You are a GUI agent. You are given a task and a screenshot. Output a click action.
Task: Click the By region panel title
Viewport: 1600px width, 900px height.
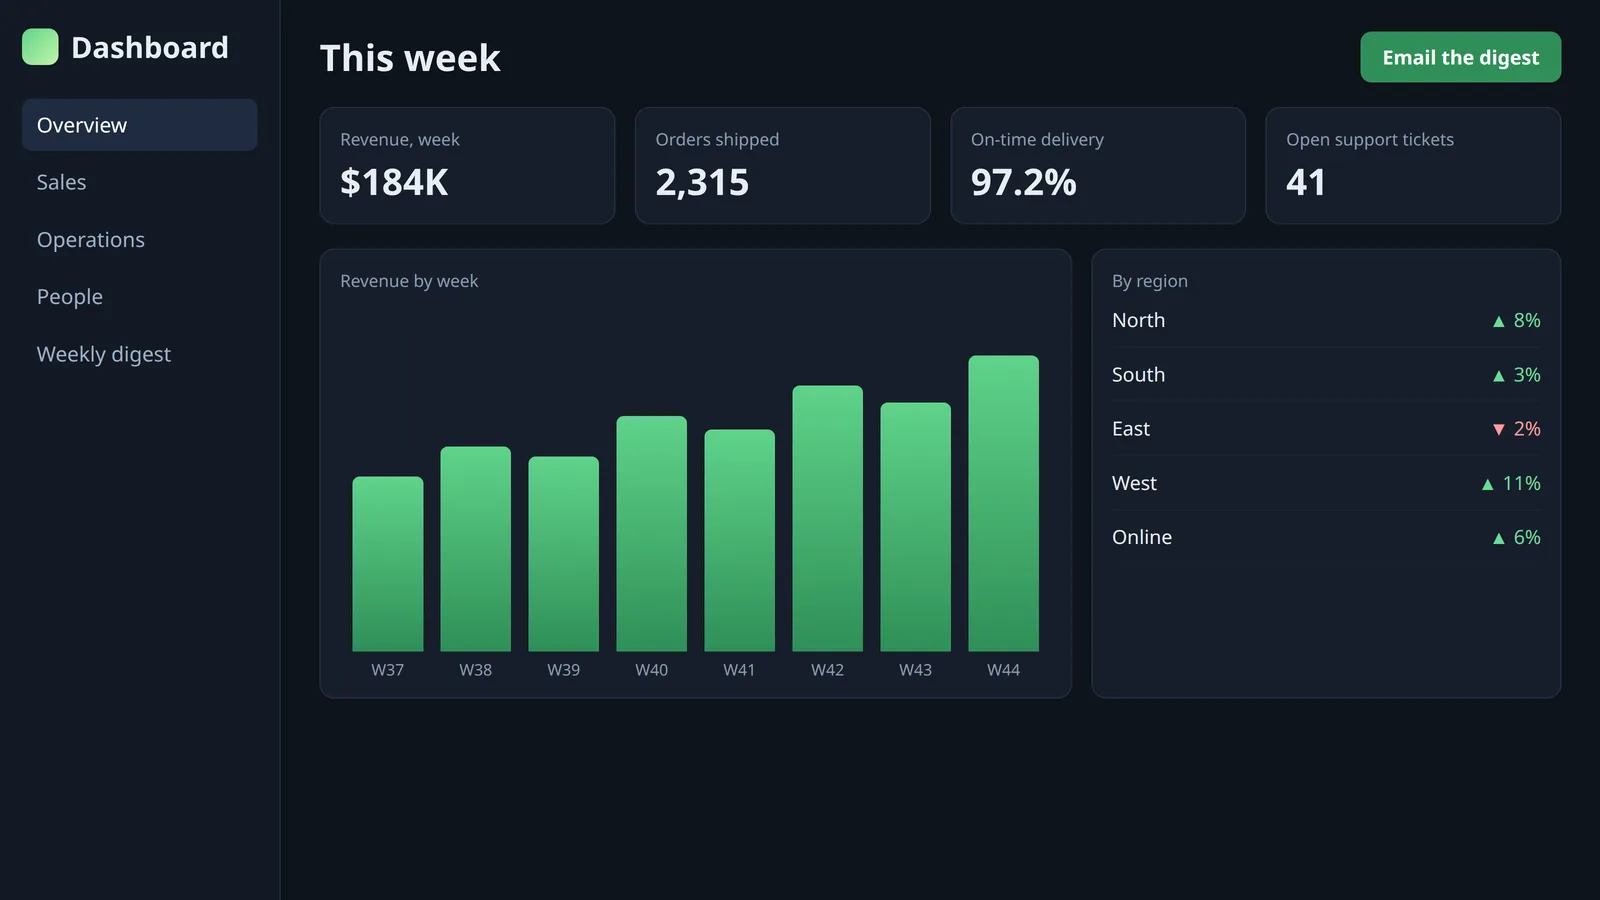[x=1150, y=281]
